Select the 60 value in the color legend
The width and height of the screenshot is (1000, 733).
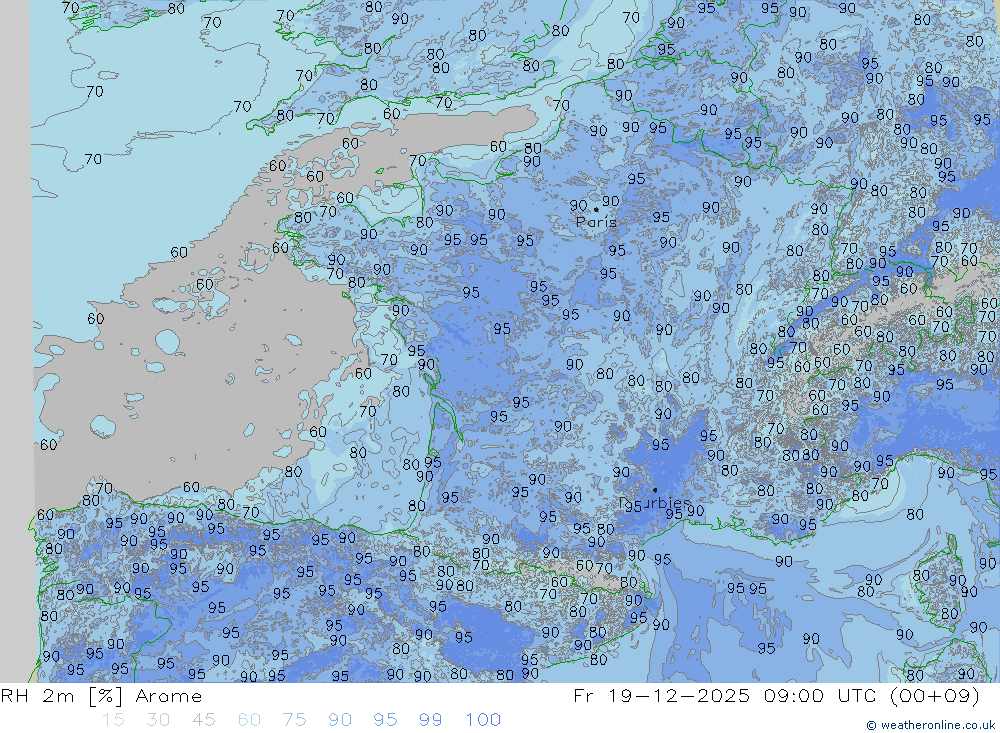coord(249,720)
